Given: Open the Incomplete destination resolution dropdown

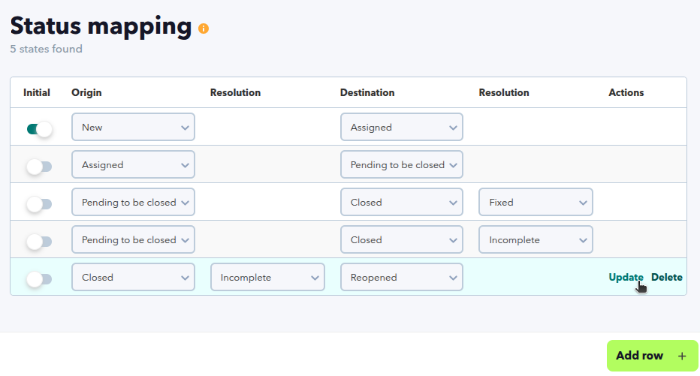Looking at the screenshot, I should click(536, 240).
